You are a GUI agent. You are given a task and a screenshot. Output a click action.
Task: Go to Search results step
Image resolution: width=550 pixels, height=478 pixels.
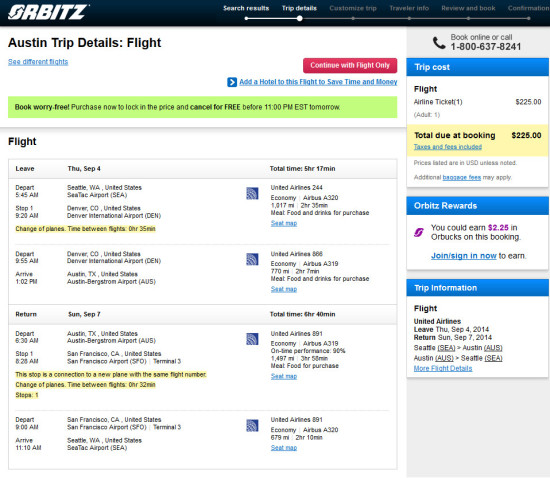coord(246,8)
